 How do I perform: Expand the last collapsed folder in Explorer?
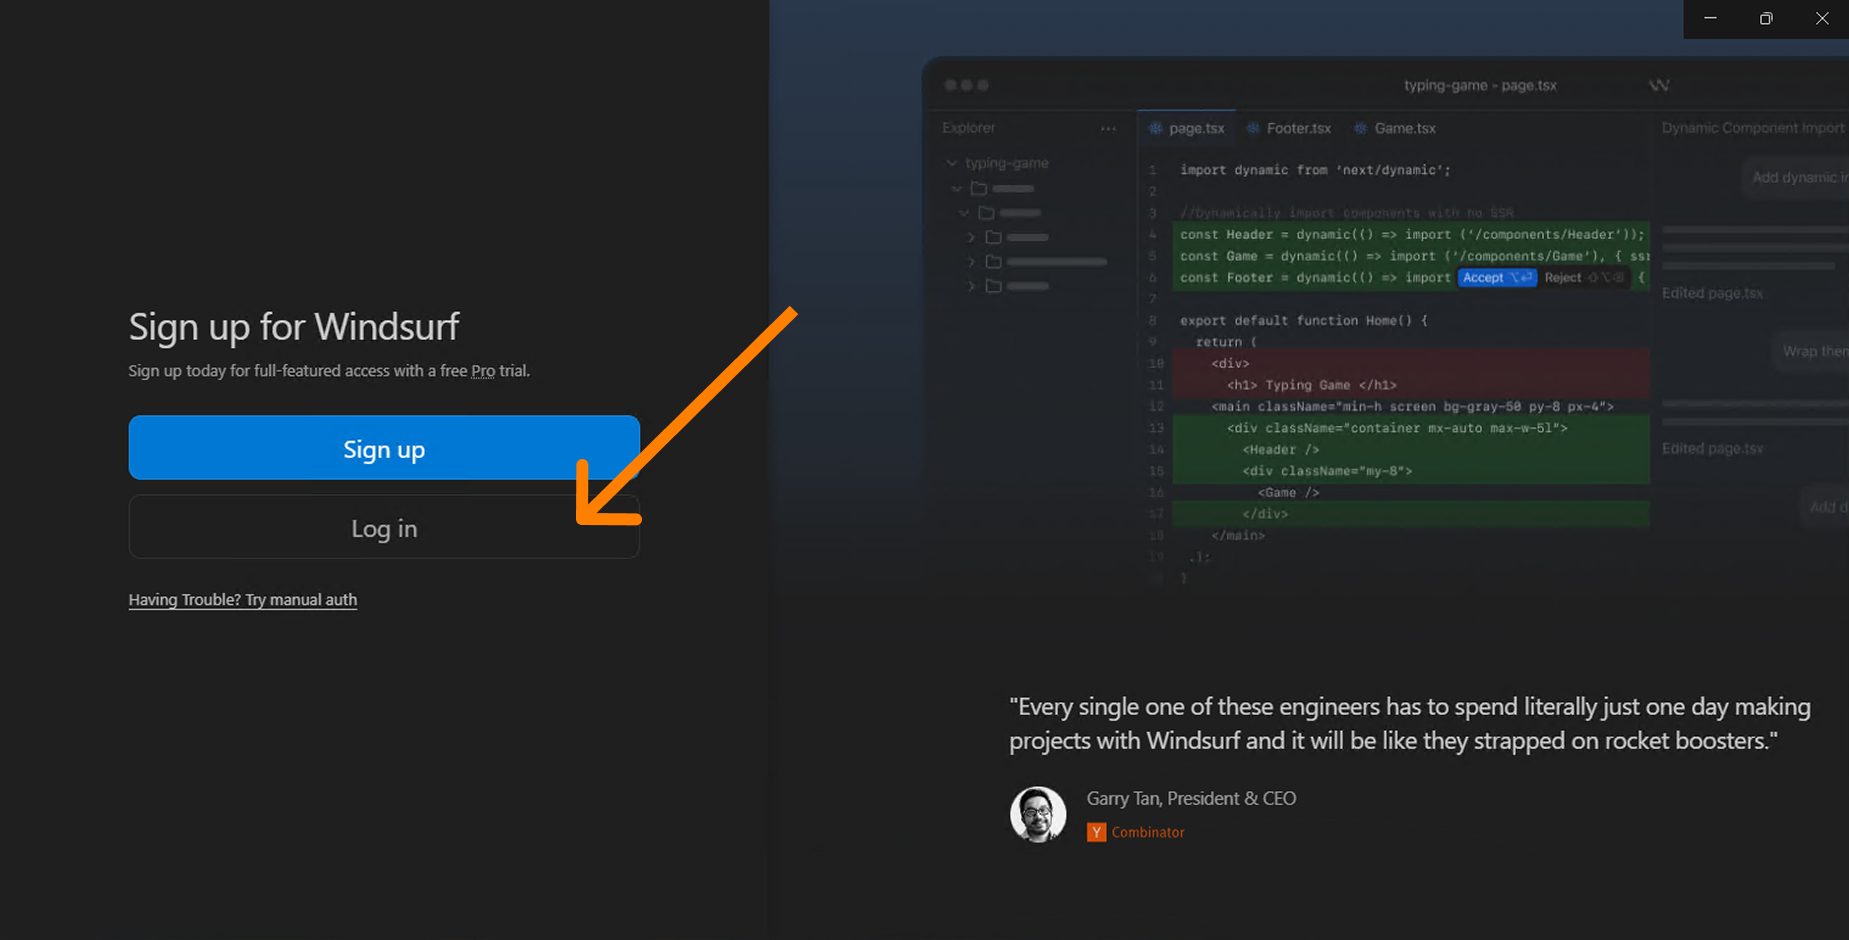tap(971, 286)
